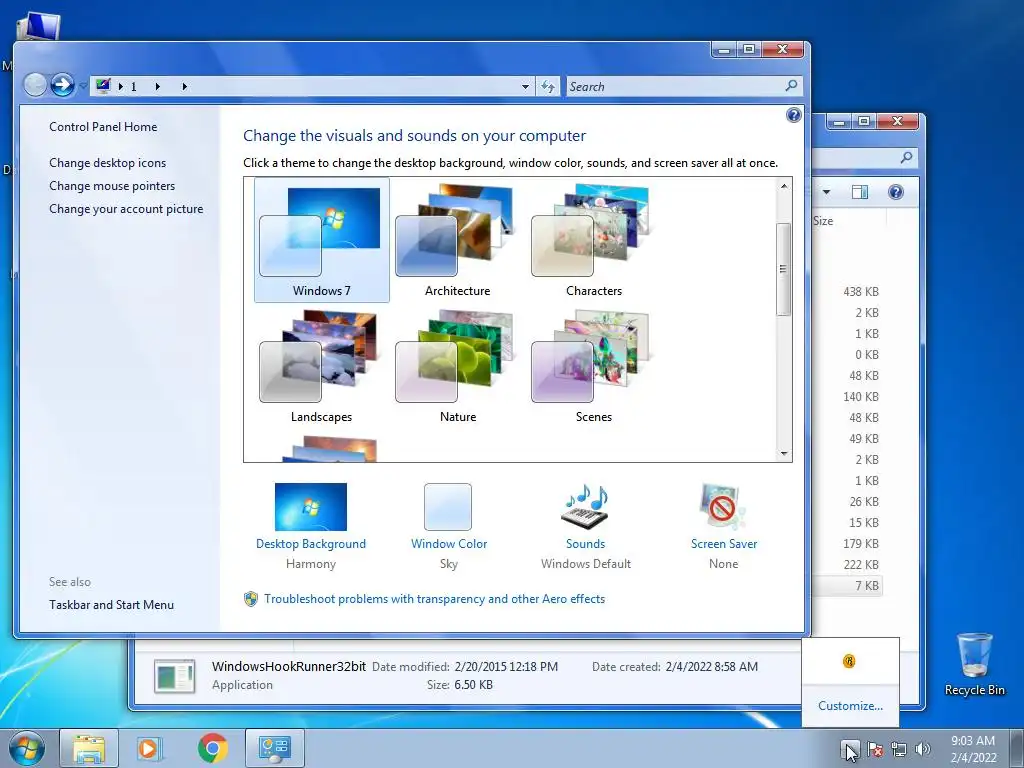Select the Windows 7 theme
Viewport: 1024px width, 768px height.
[x=321, y=240]
